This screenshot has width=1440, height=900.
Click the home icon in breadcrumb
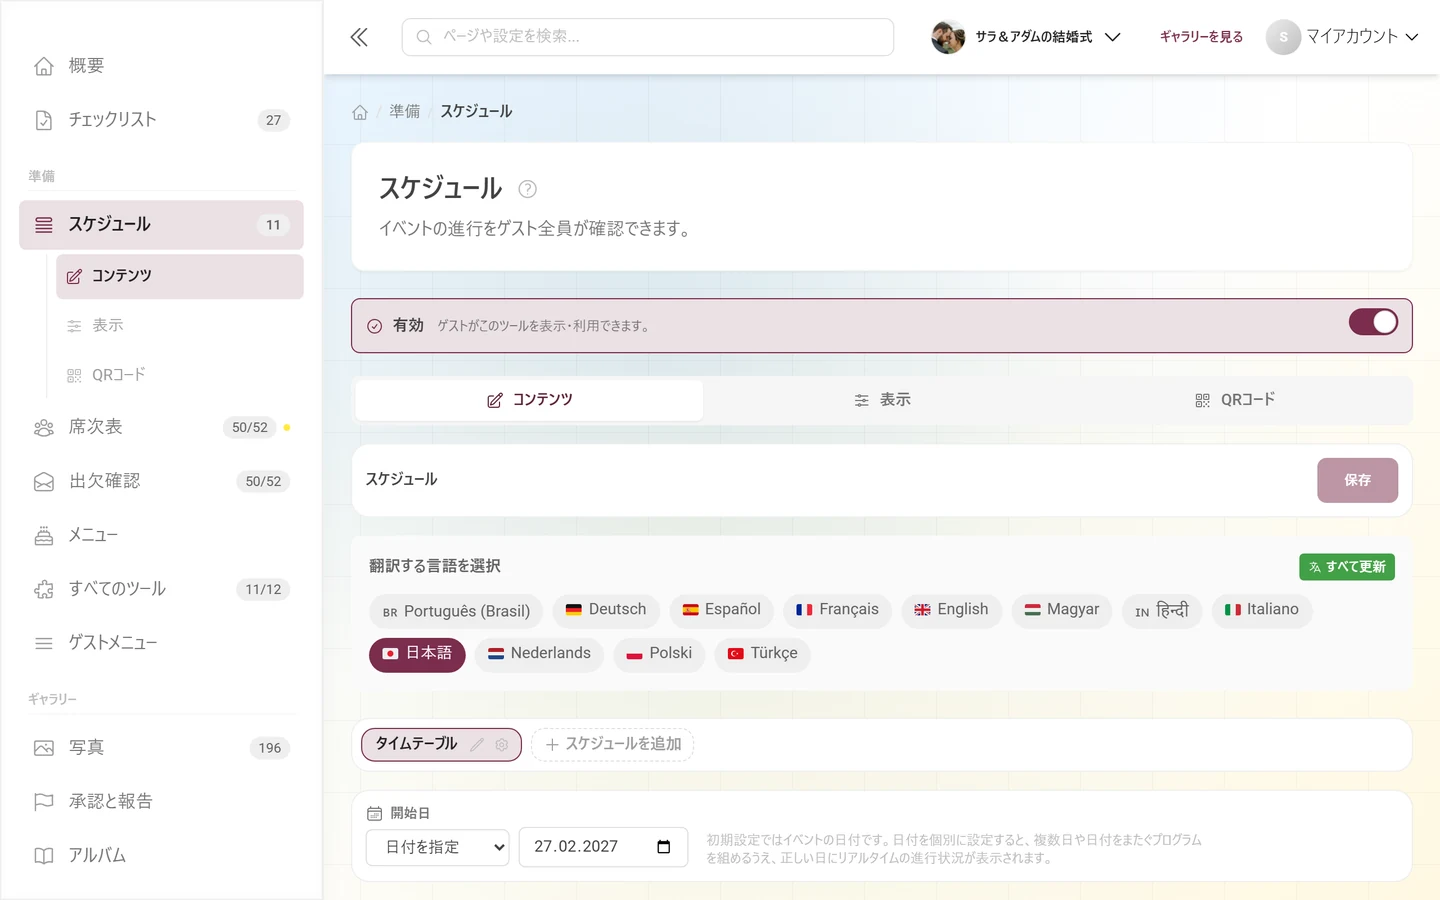pyautogui.click(x=360, y=112)
